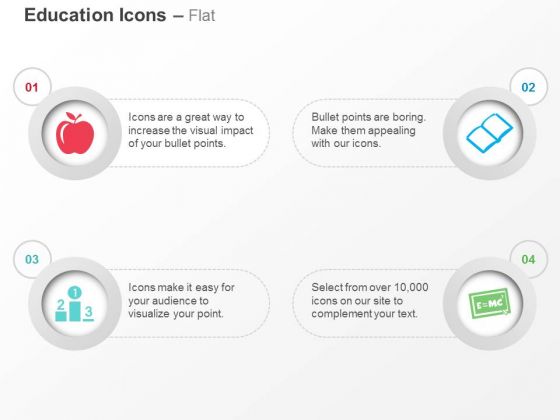Click the red 01 number badge
Image resolution: width=560 pixels, height=420 pixels.
[x=32, y=87]
